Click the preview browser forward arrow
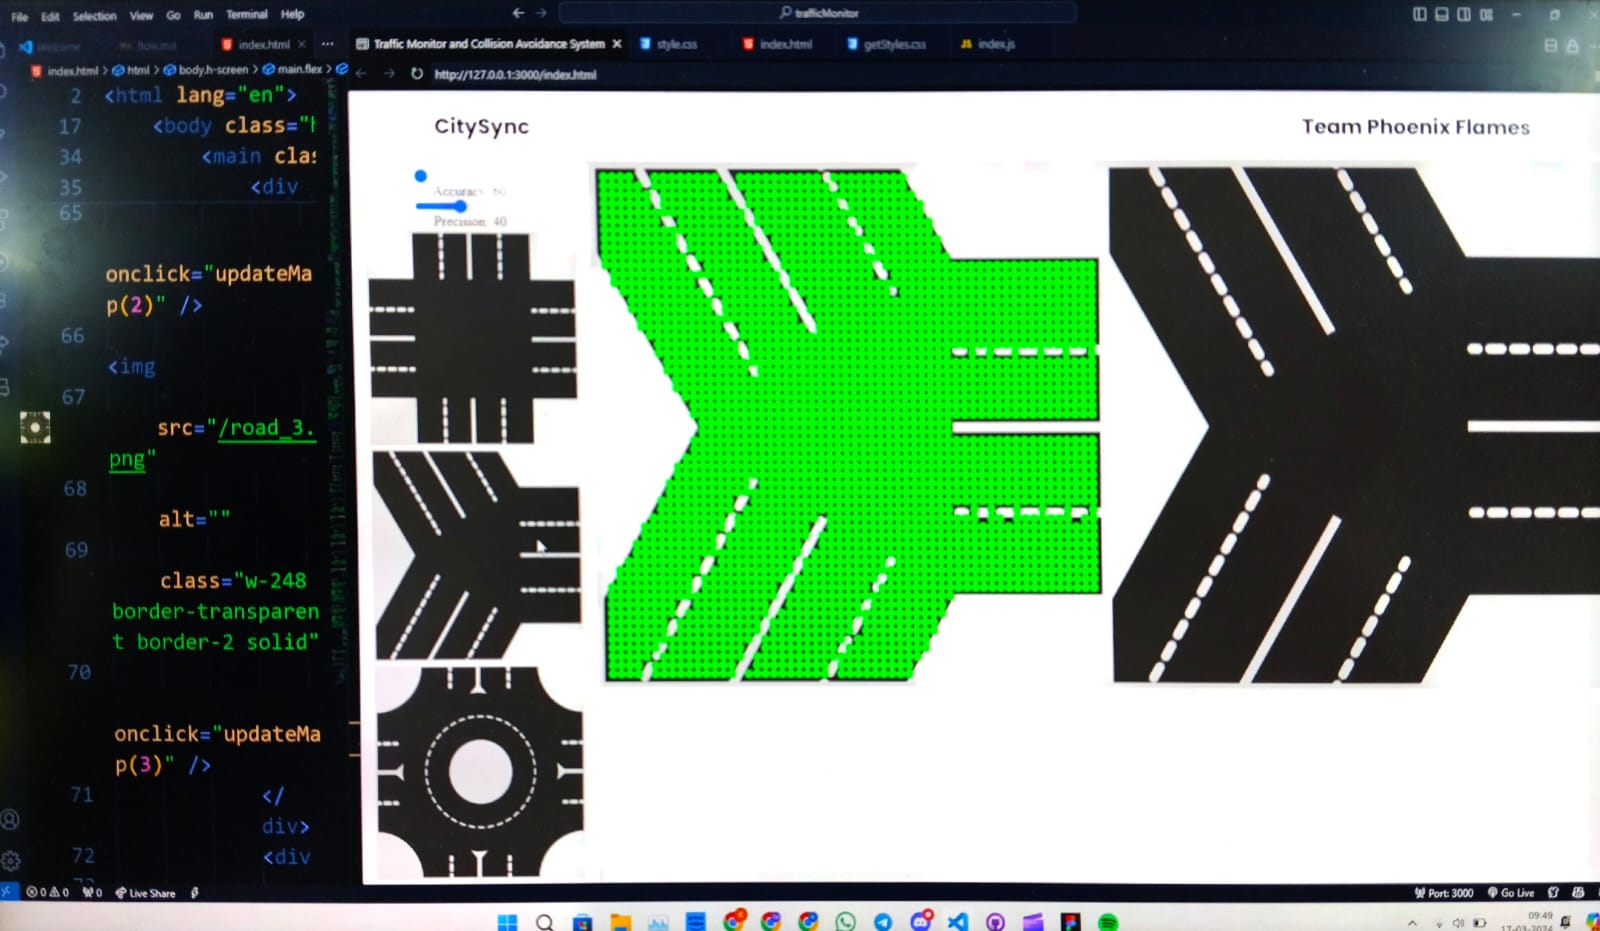Image resolution: width=1600 pixels, height=931 pixels. coord(389,73)
